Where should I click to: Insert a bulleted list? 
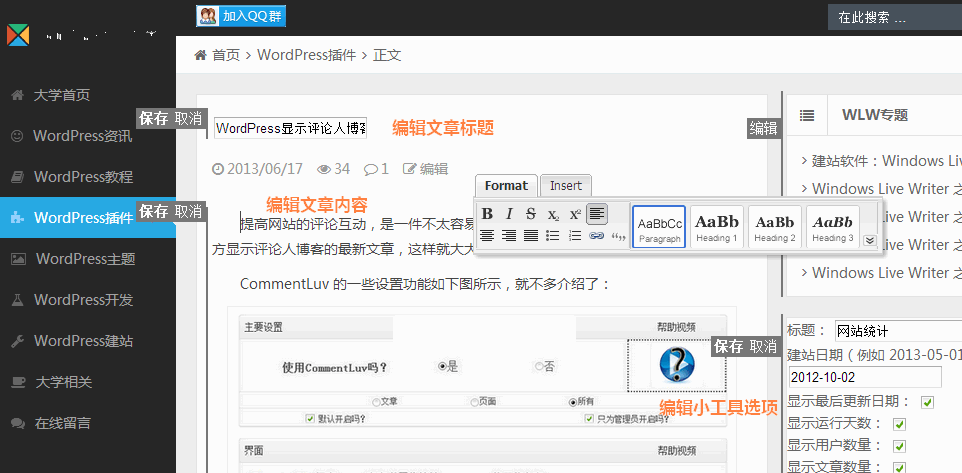coord(553,236)
